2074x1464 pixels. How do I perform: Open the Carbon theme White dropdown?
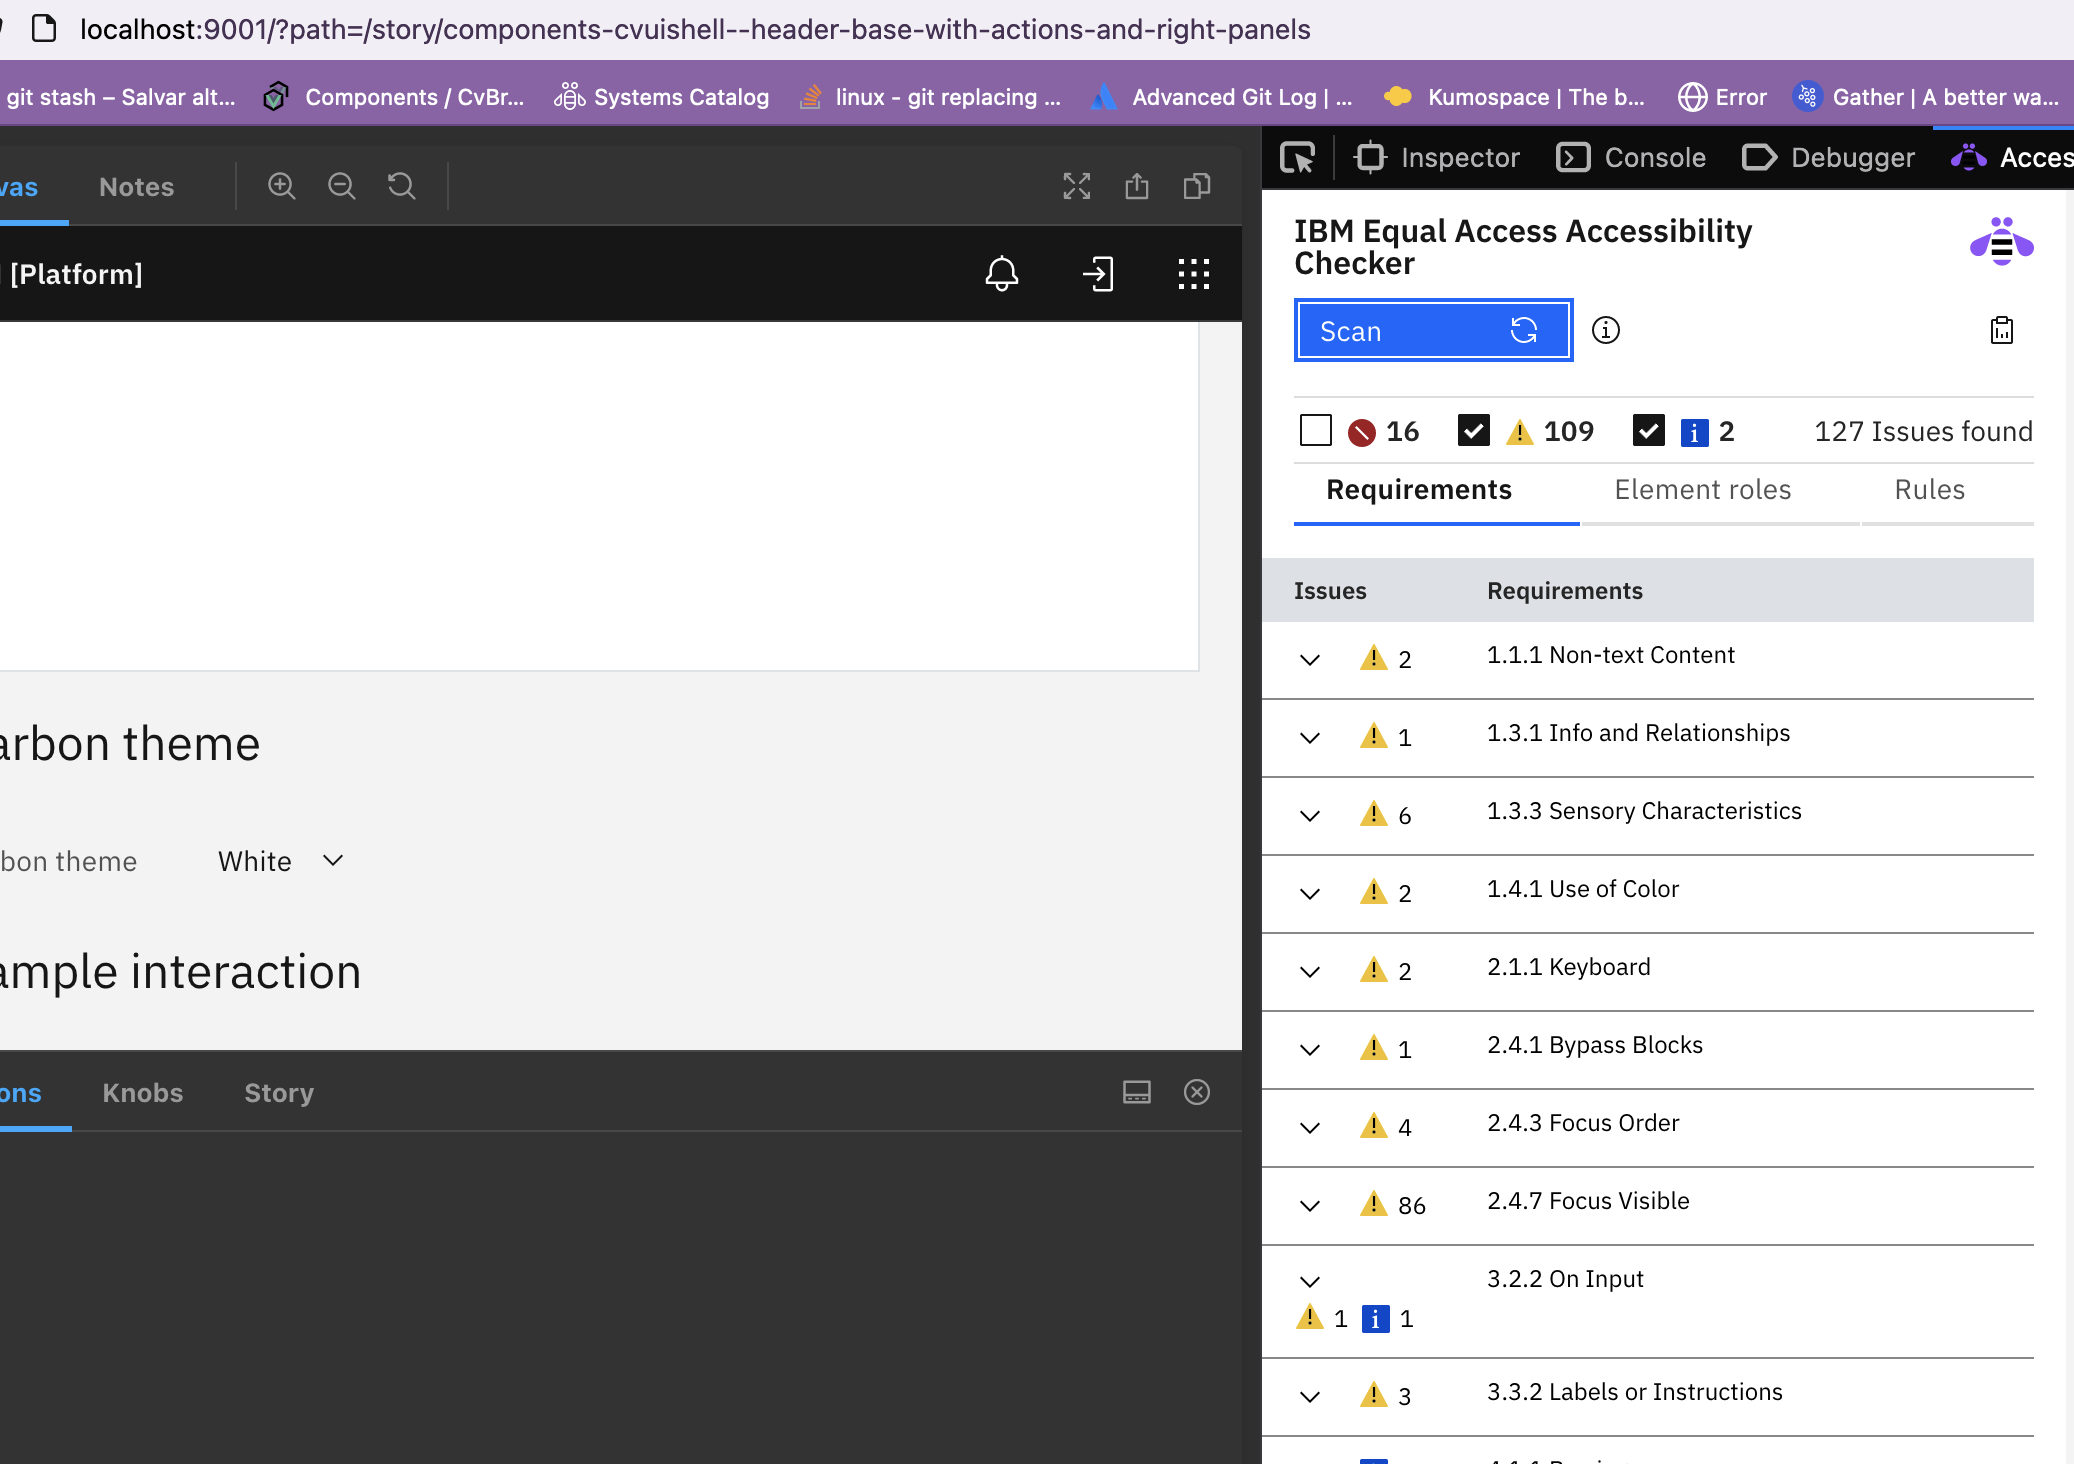click(x=281, y=861)
